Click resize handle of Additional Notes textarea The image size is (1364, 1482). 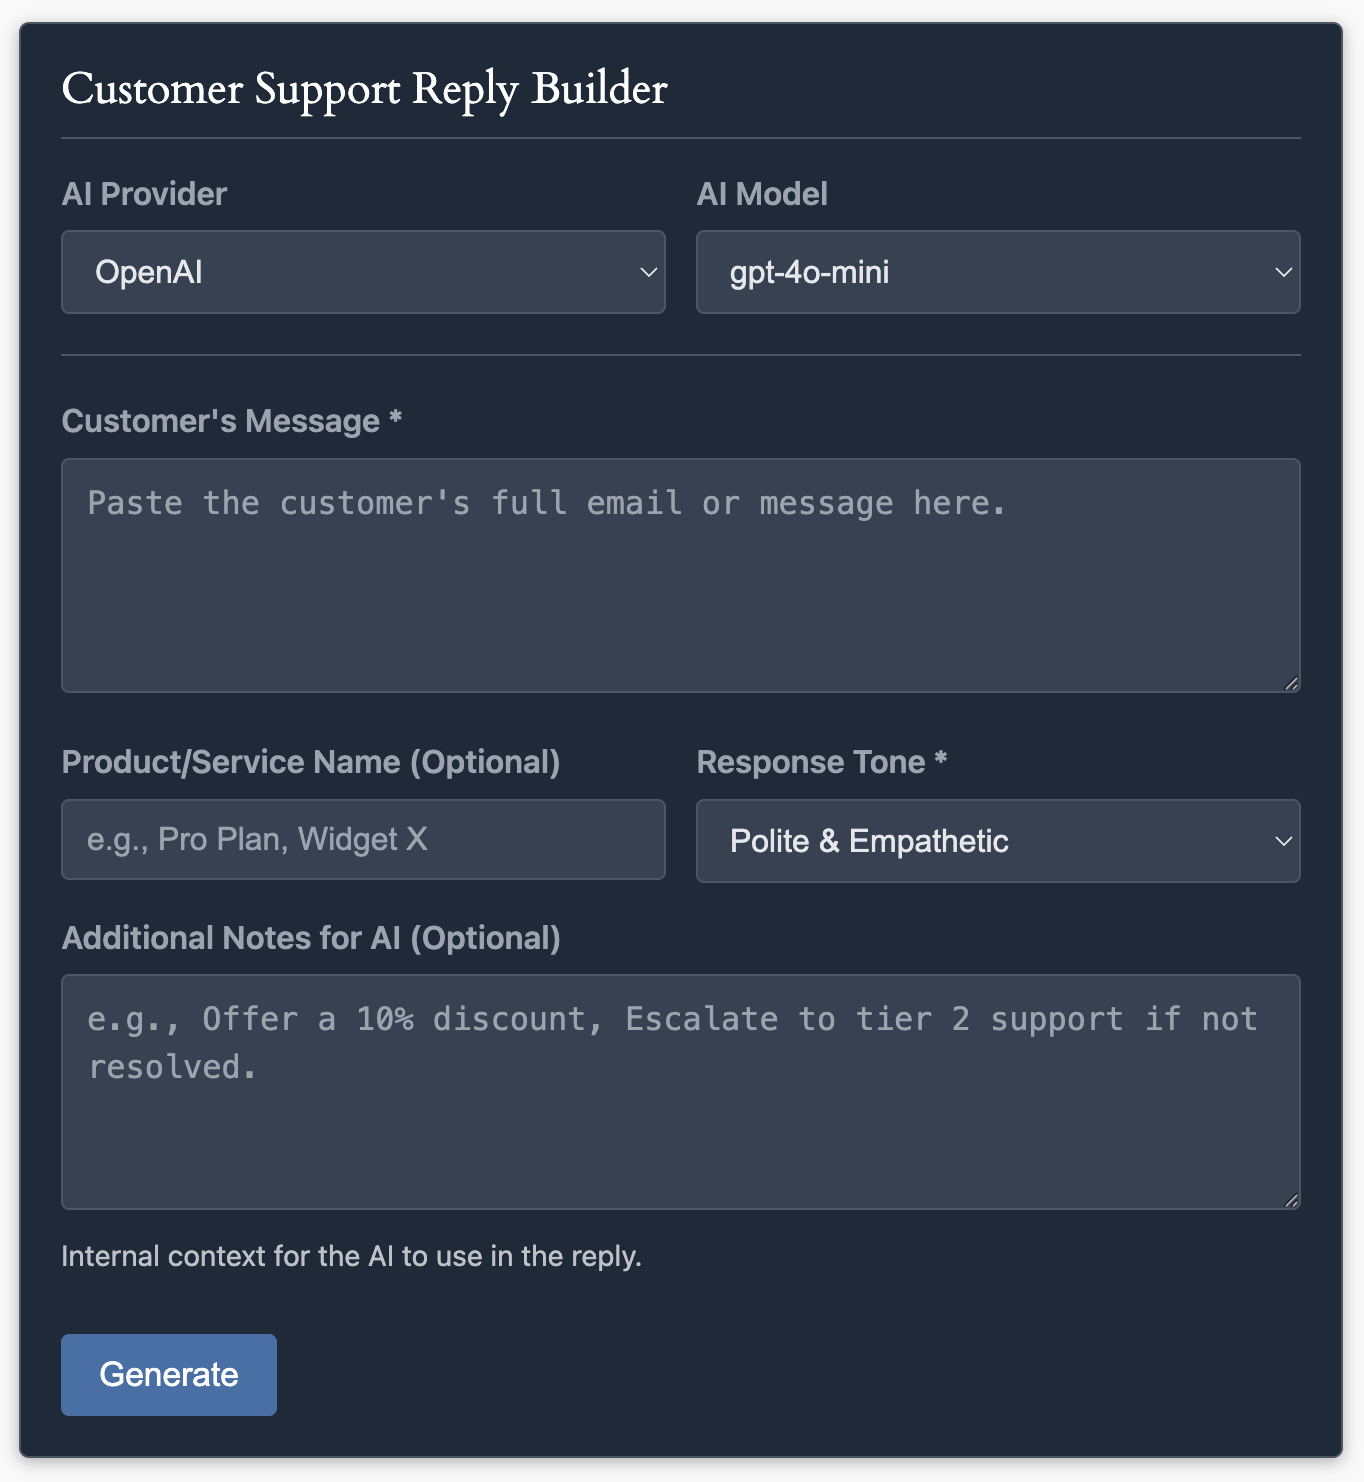click(1291, 1200)
